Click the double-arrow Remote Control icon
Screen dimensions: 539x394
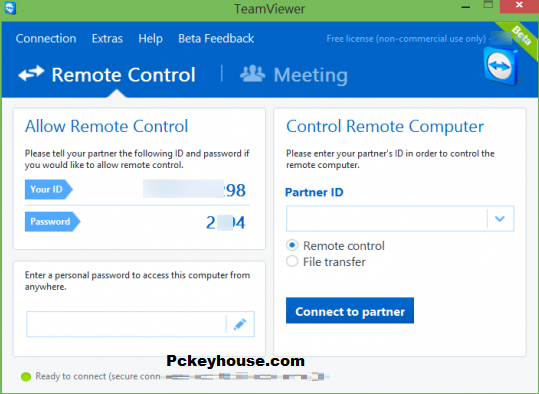[31, 74]
